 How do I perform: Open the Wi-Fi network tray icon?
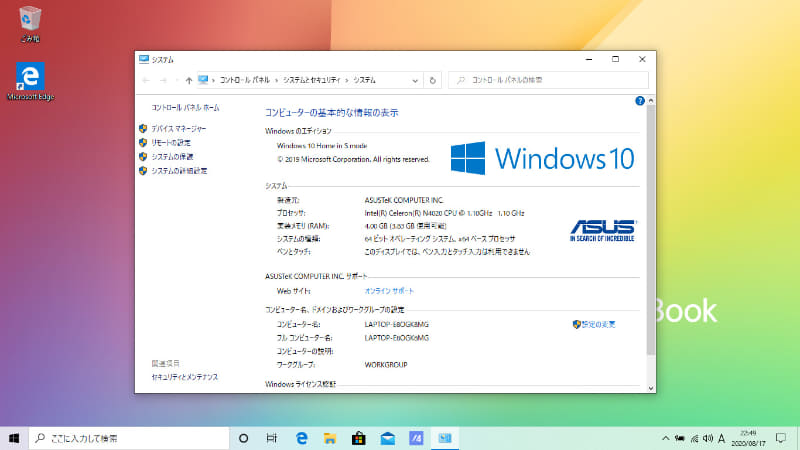click(x=694, y=438)
